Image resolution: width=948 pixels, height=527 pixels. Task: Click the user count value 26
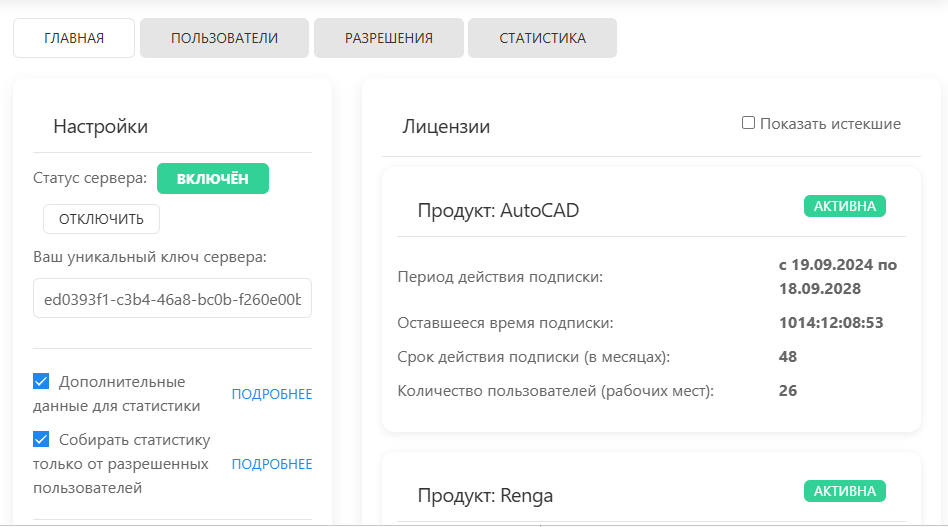[x=788, y=390]
